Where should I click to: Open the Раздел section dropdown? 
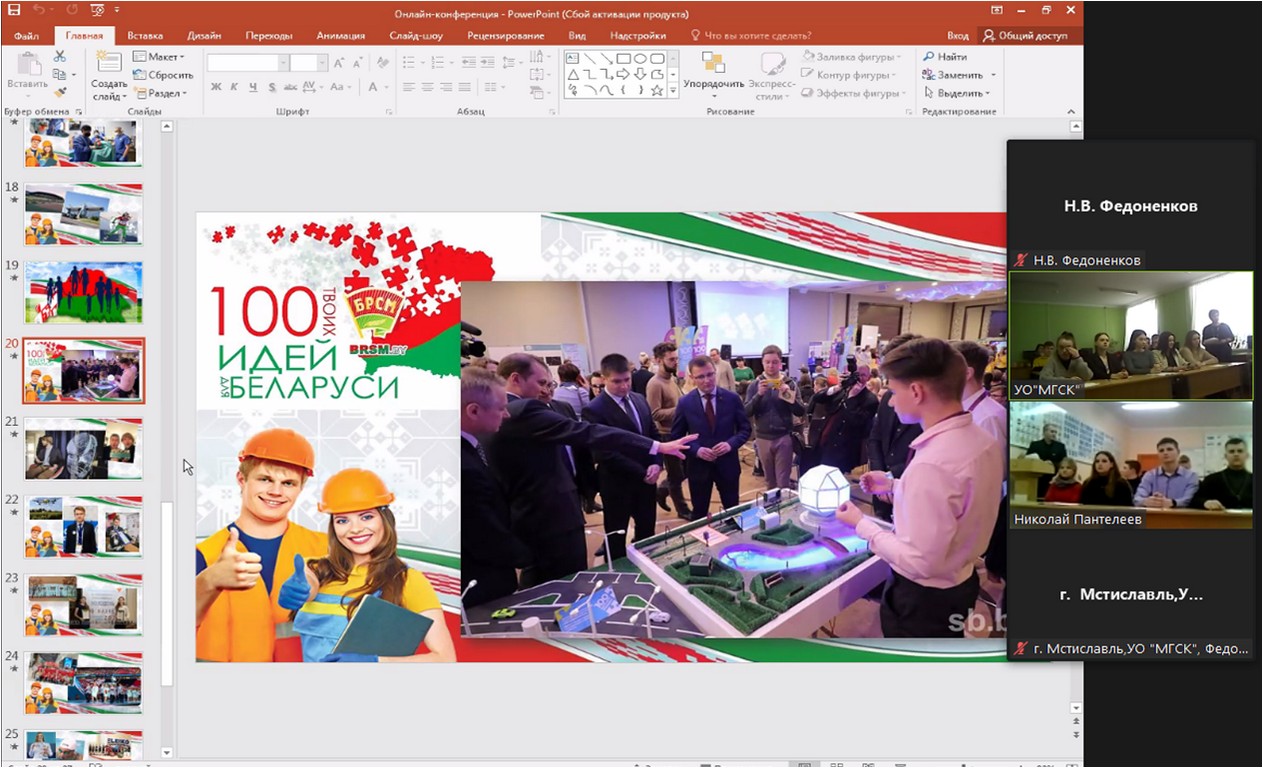(160, 93)
